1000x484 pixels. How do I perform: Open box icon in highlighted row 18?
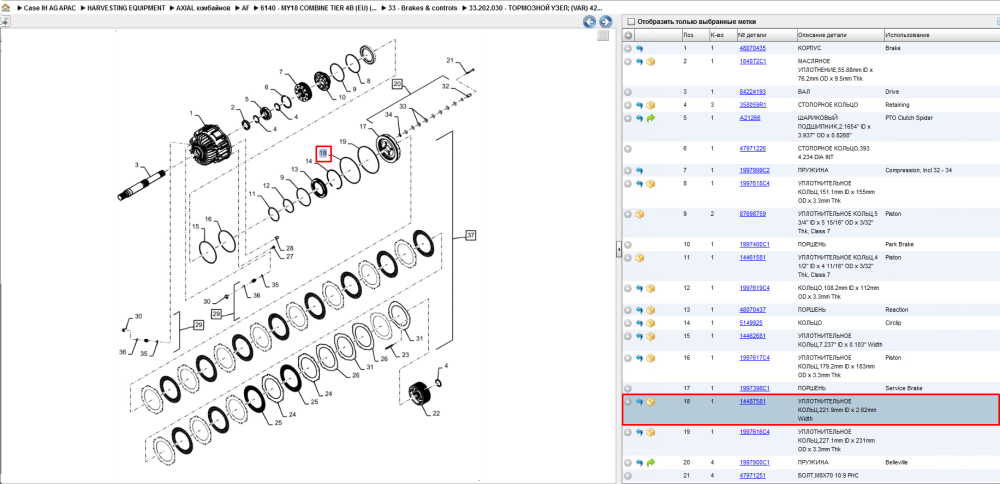click(651, 402)
